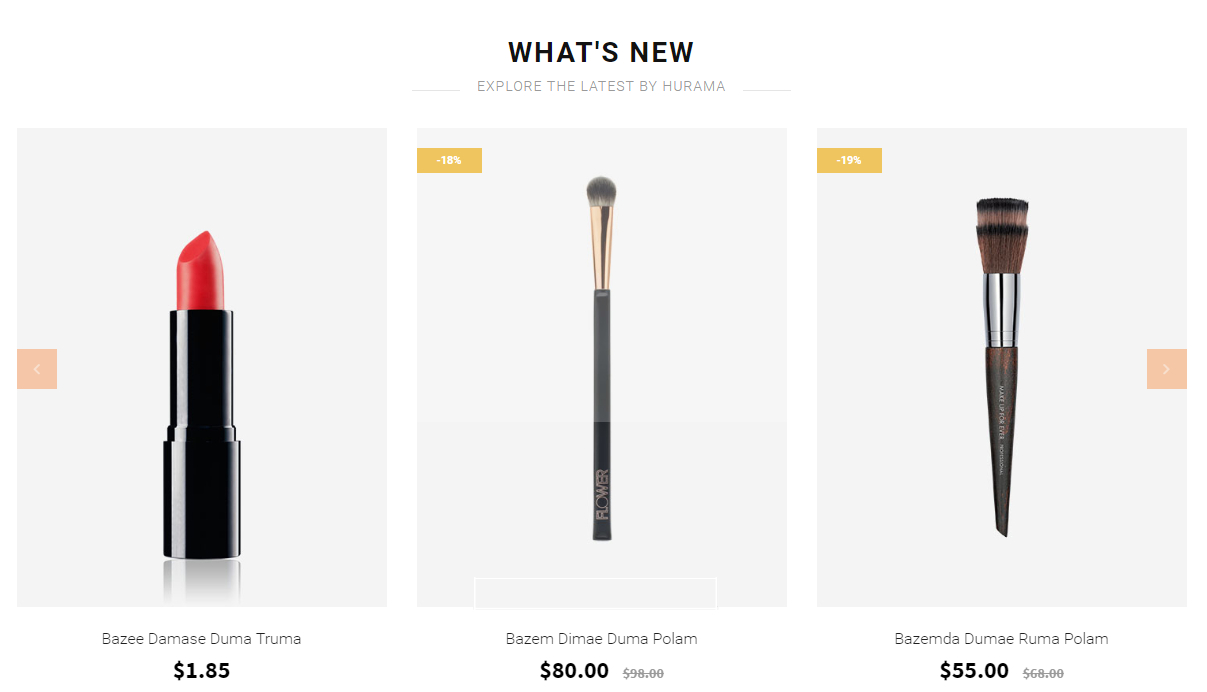
Task: Open Bazee Damase Duma Truma product page
Action: click(202, 638)
